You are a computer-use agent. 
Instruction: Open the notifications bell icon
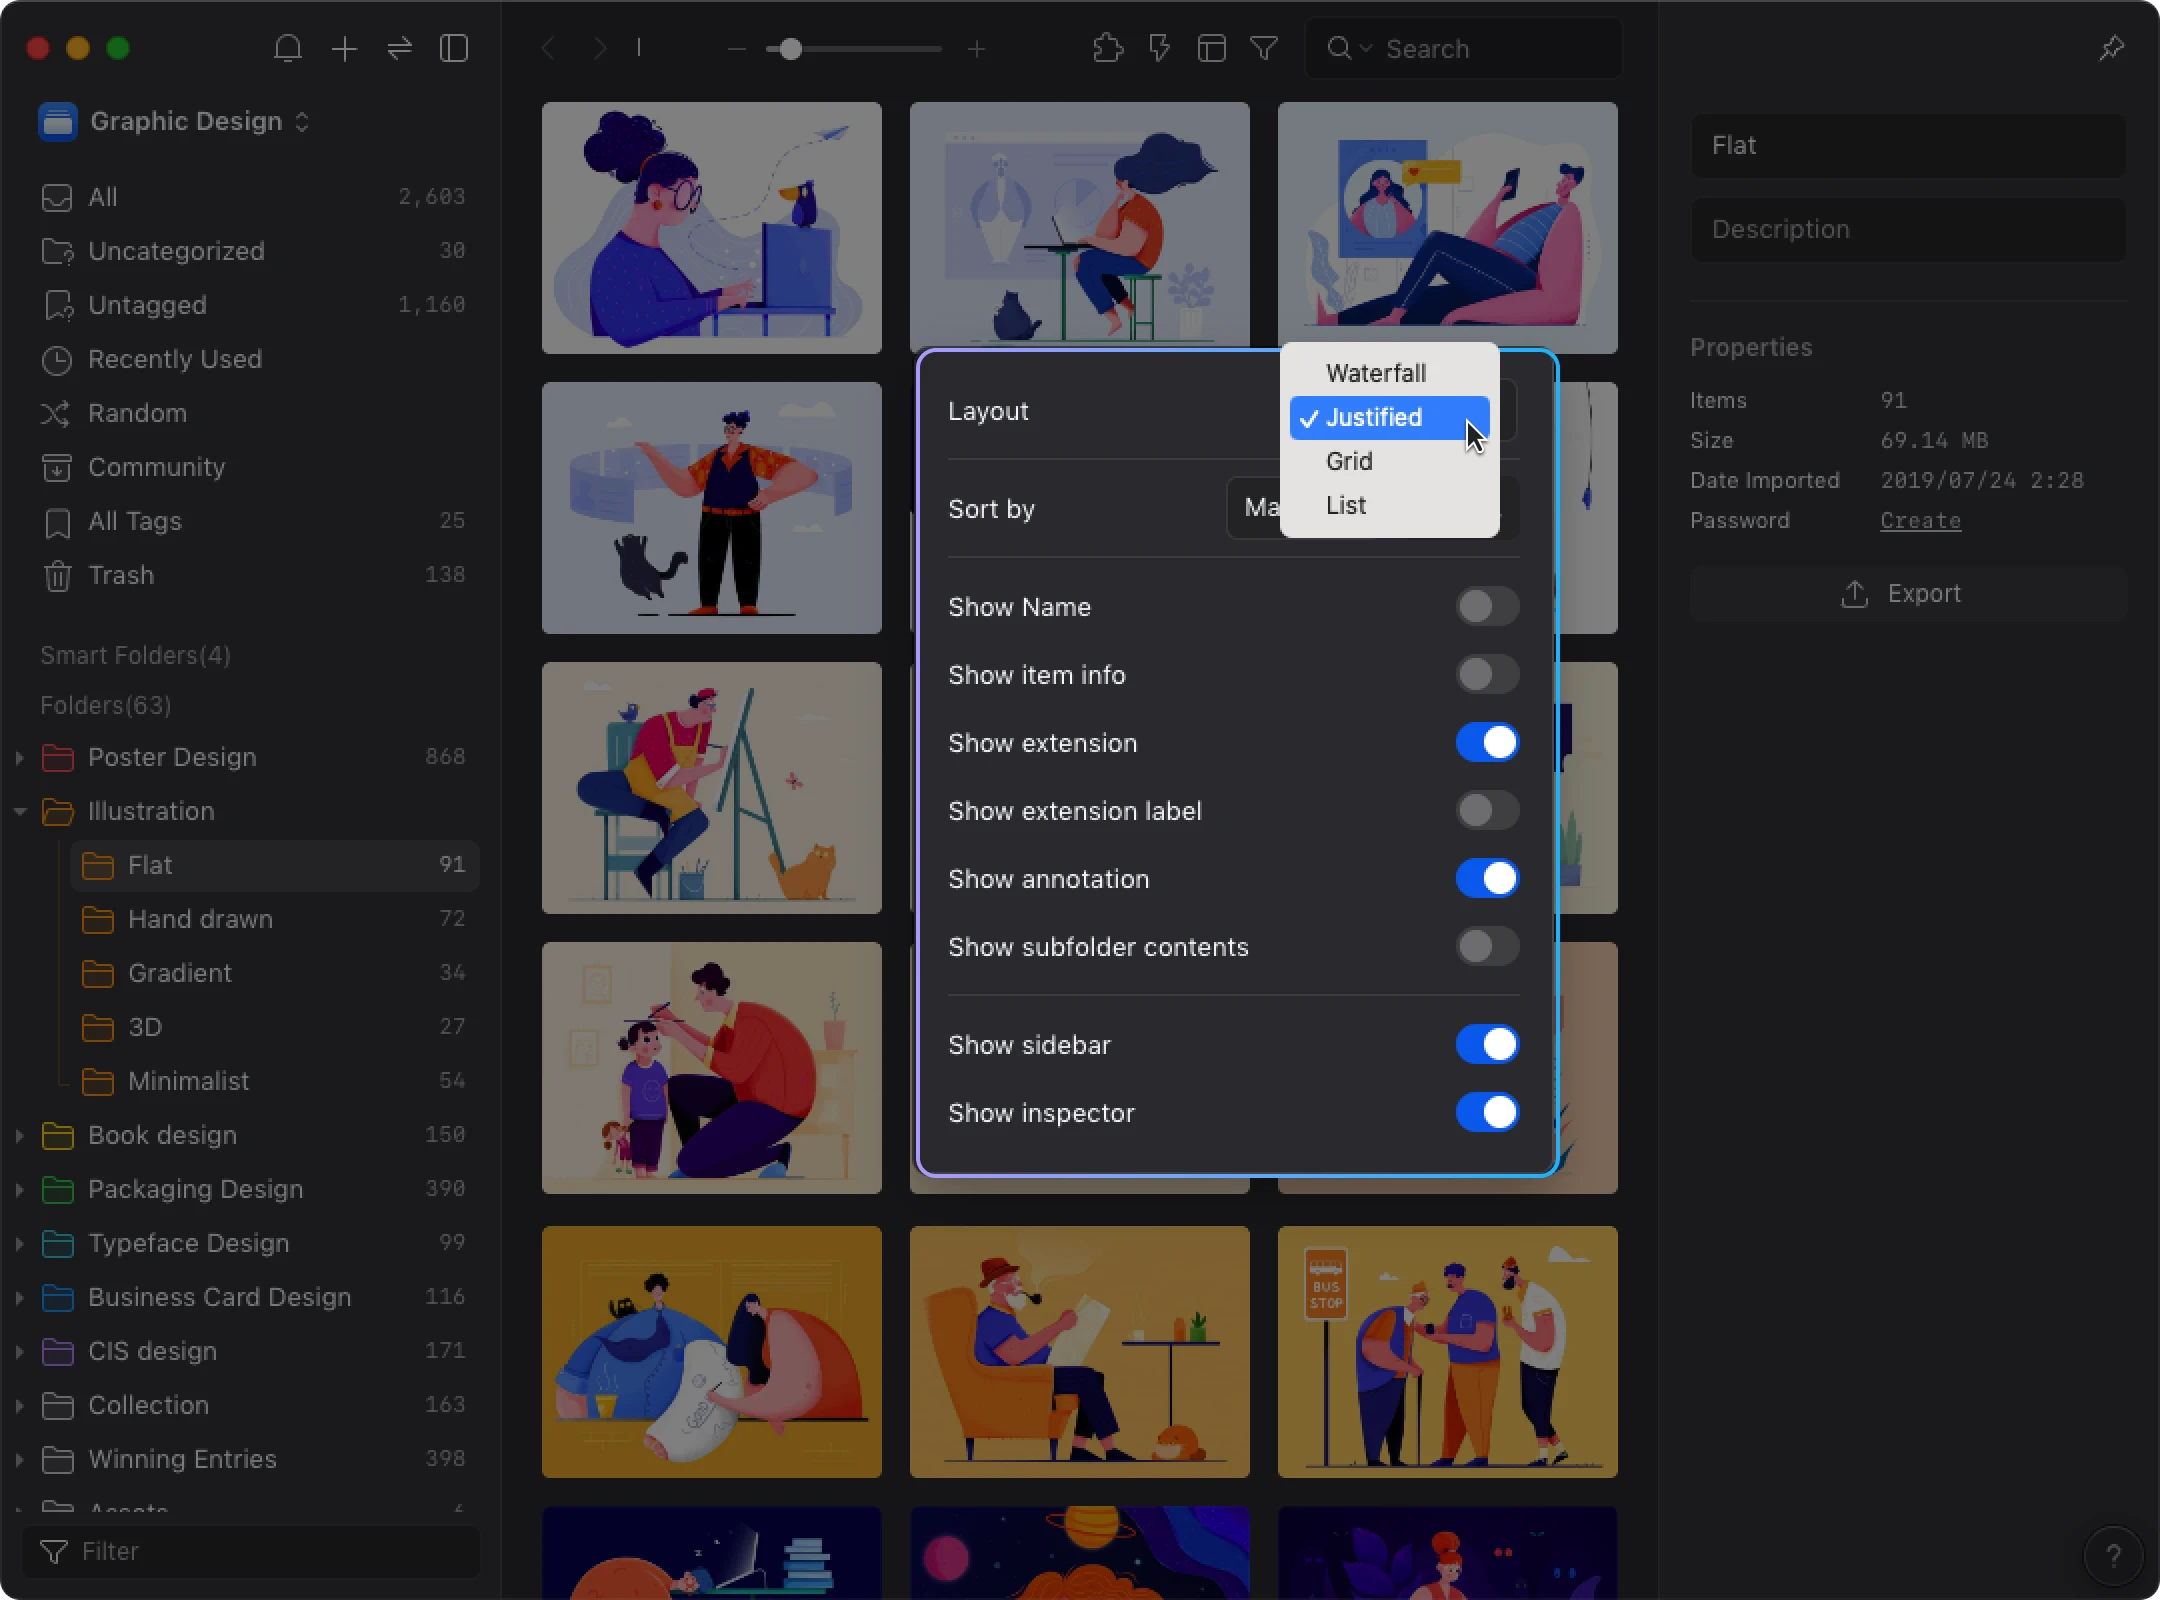(288, 48)
